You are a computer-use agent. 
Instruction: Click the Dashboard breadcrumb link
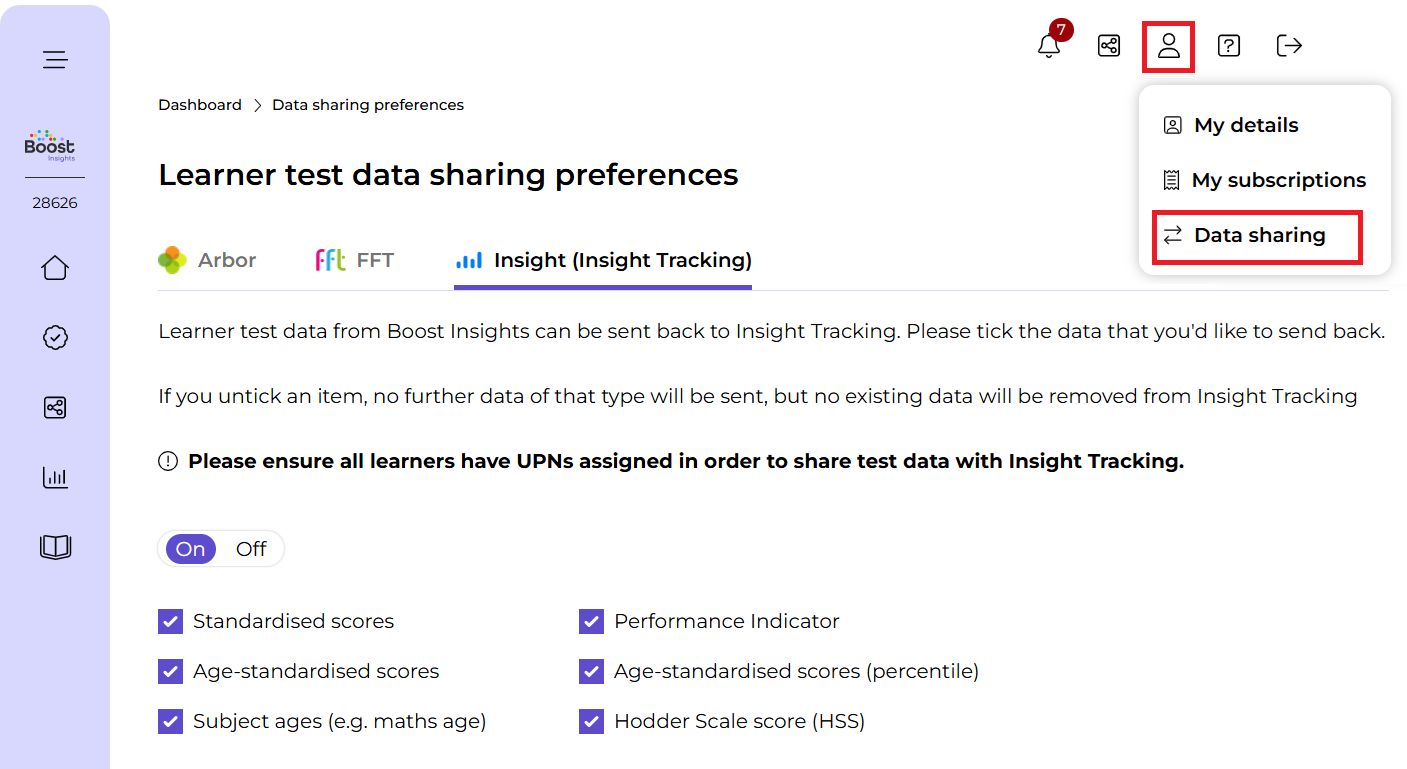200,105
